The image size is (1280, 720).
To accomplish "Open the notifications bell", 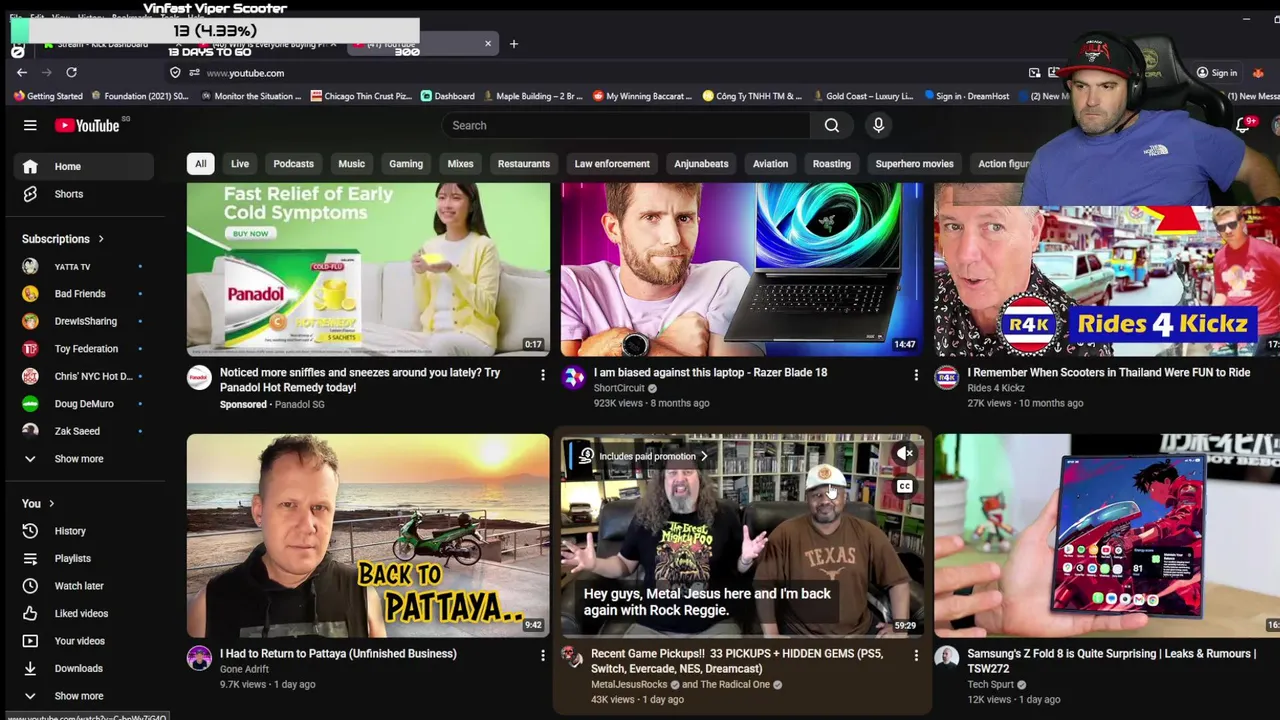I will point(1243,125).
